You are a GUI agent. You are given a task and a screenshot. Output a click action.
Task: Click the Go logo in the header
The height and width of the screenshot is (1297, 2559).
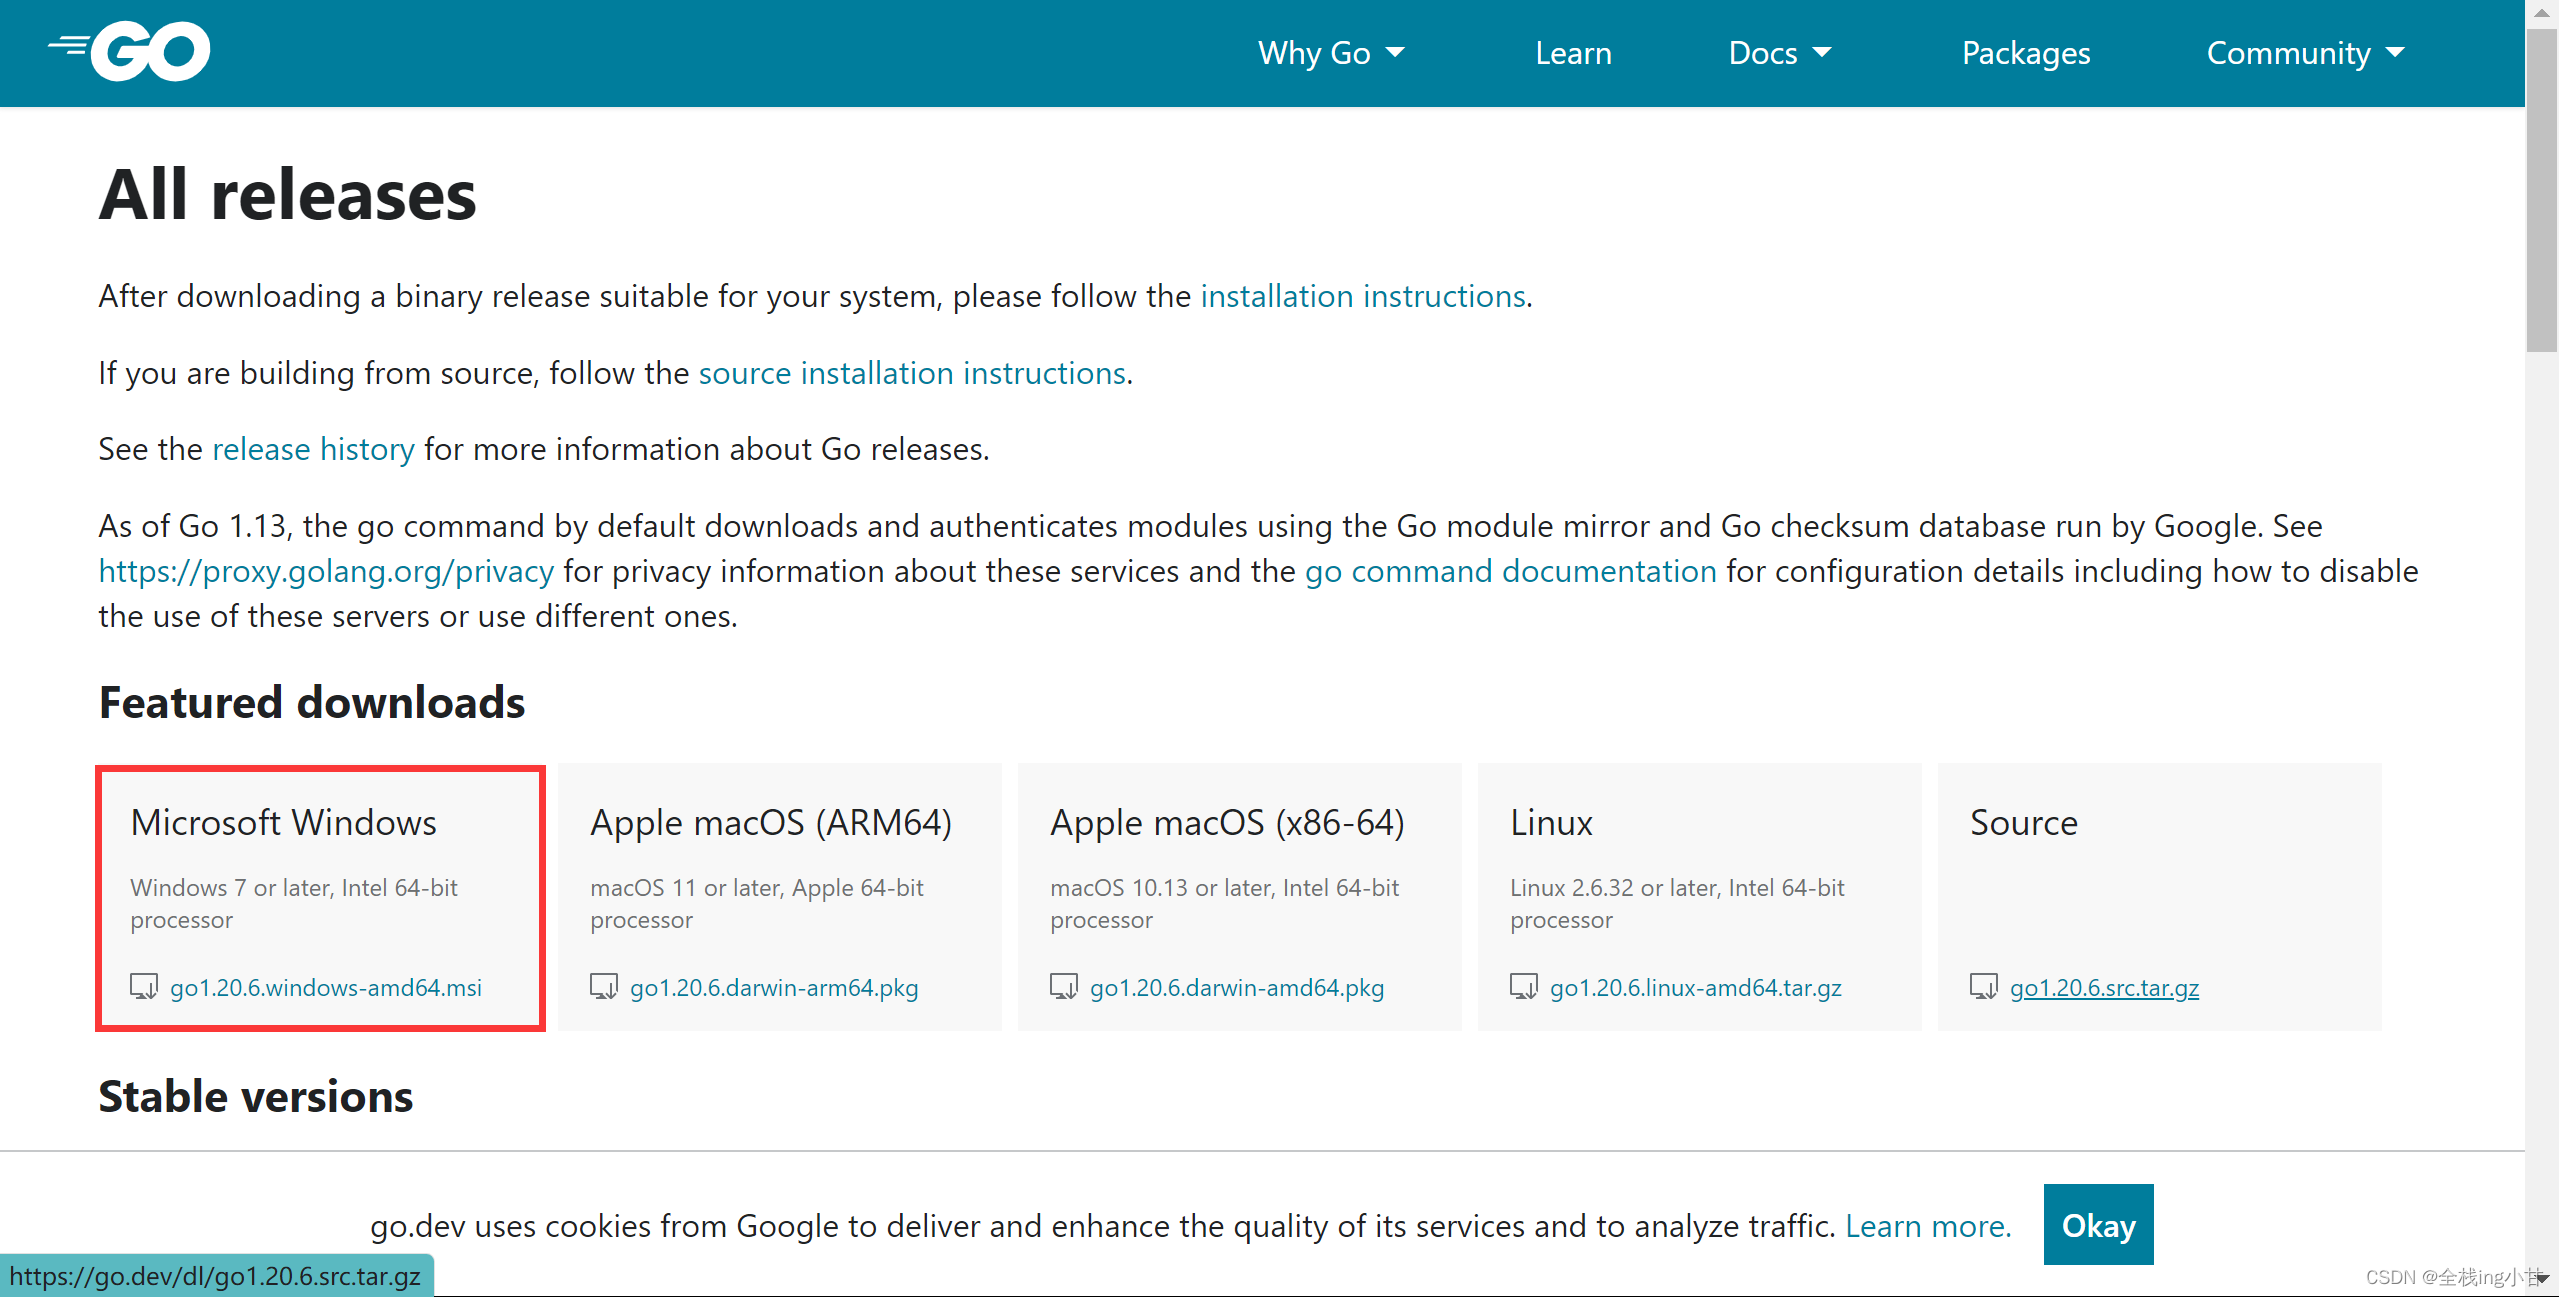point(129,51)
